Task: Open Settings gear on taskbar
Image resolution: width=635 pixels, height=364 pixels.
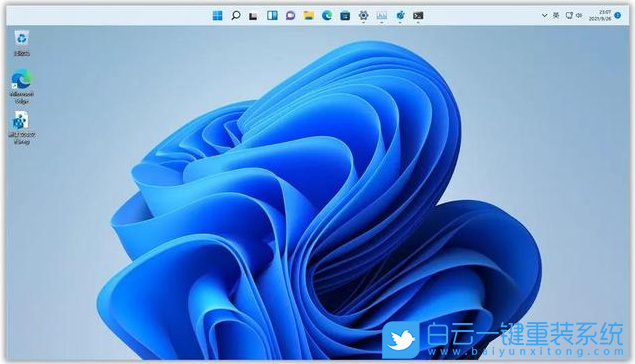Action: tap(363, 15)
